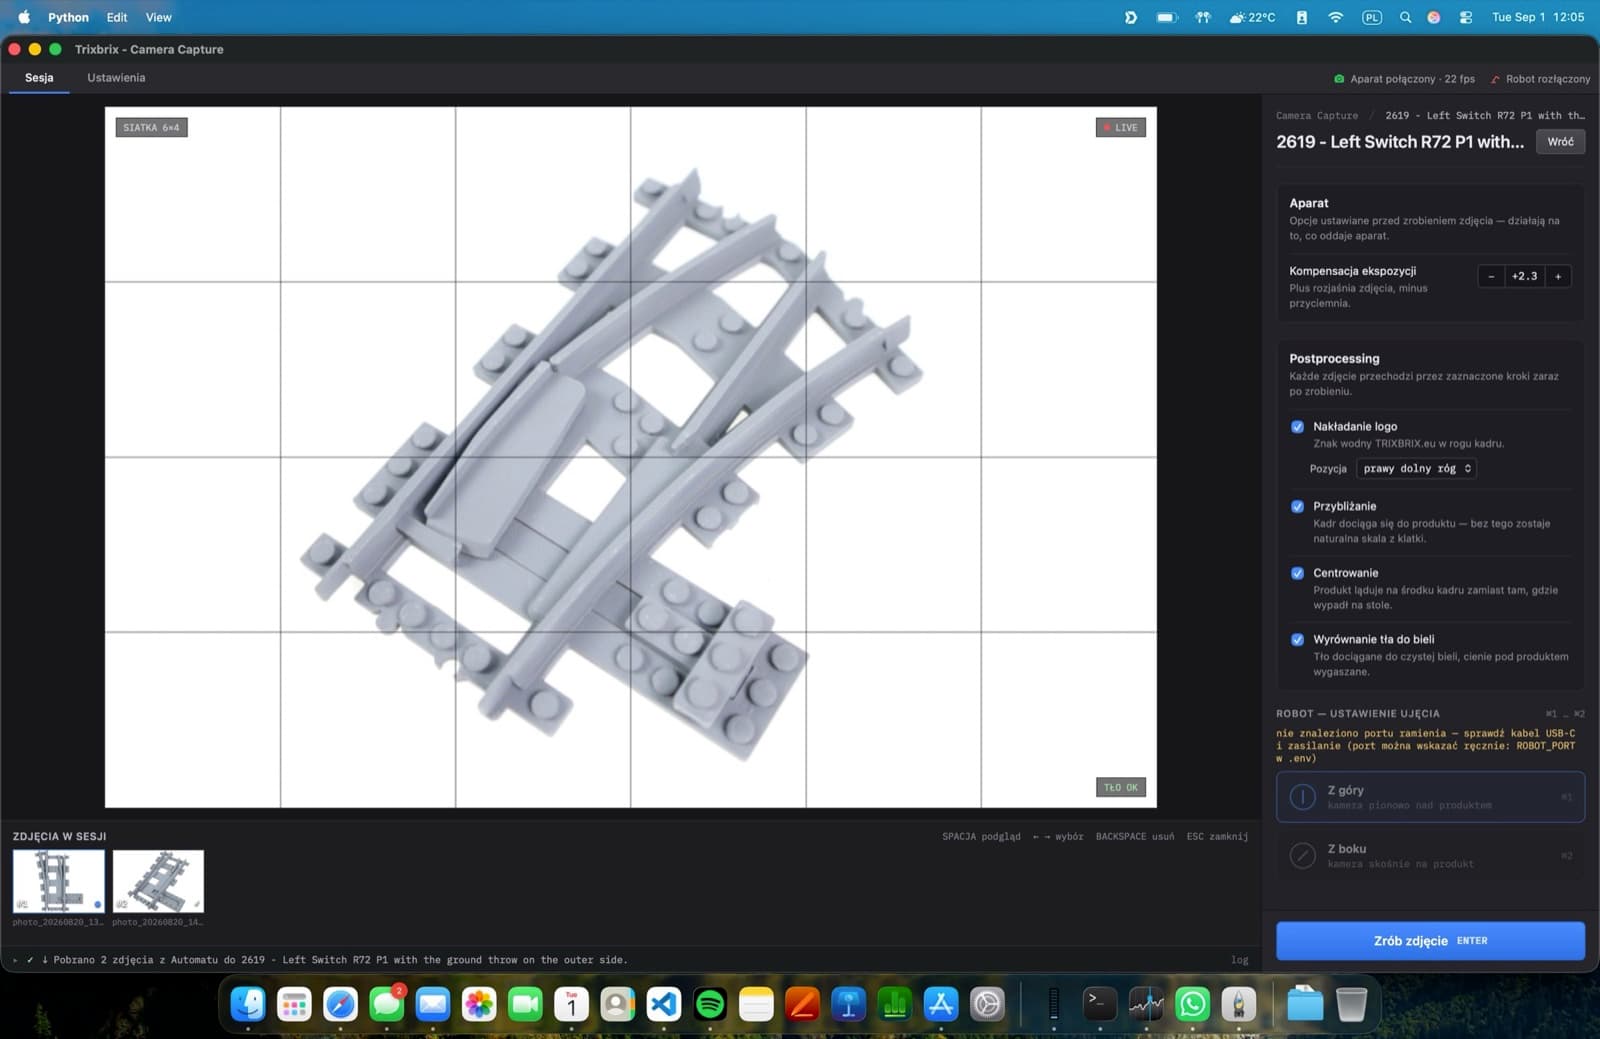The height and width of the screenshot is (1039, 1600).
Task: Click the Zrób zdjęcie button
Action: click(1430, 941)
